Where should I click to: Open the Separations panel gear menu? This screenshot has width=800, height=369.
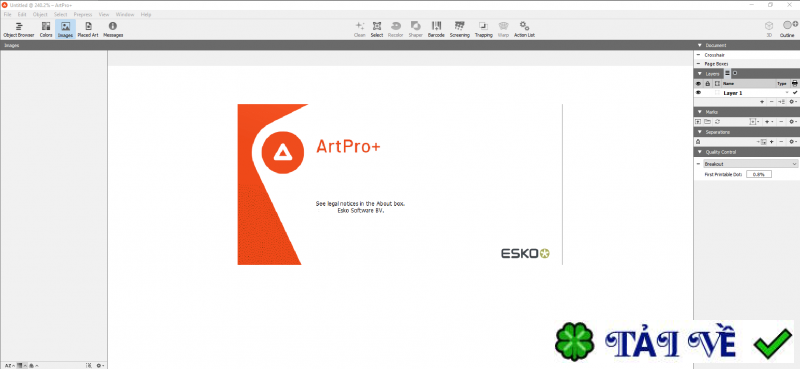click(792, 141)
